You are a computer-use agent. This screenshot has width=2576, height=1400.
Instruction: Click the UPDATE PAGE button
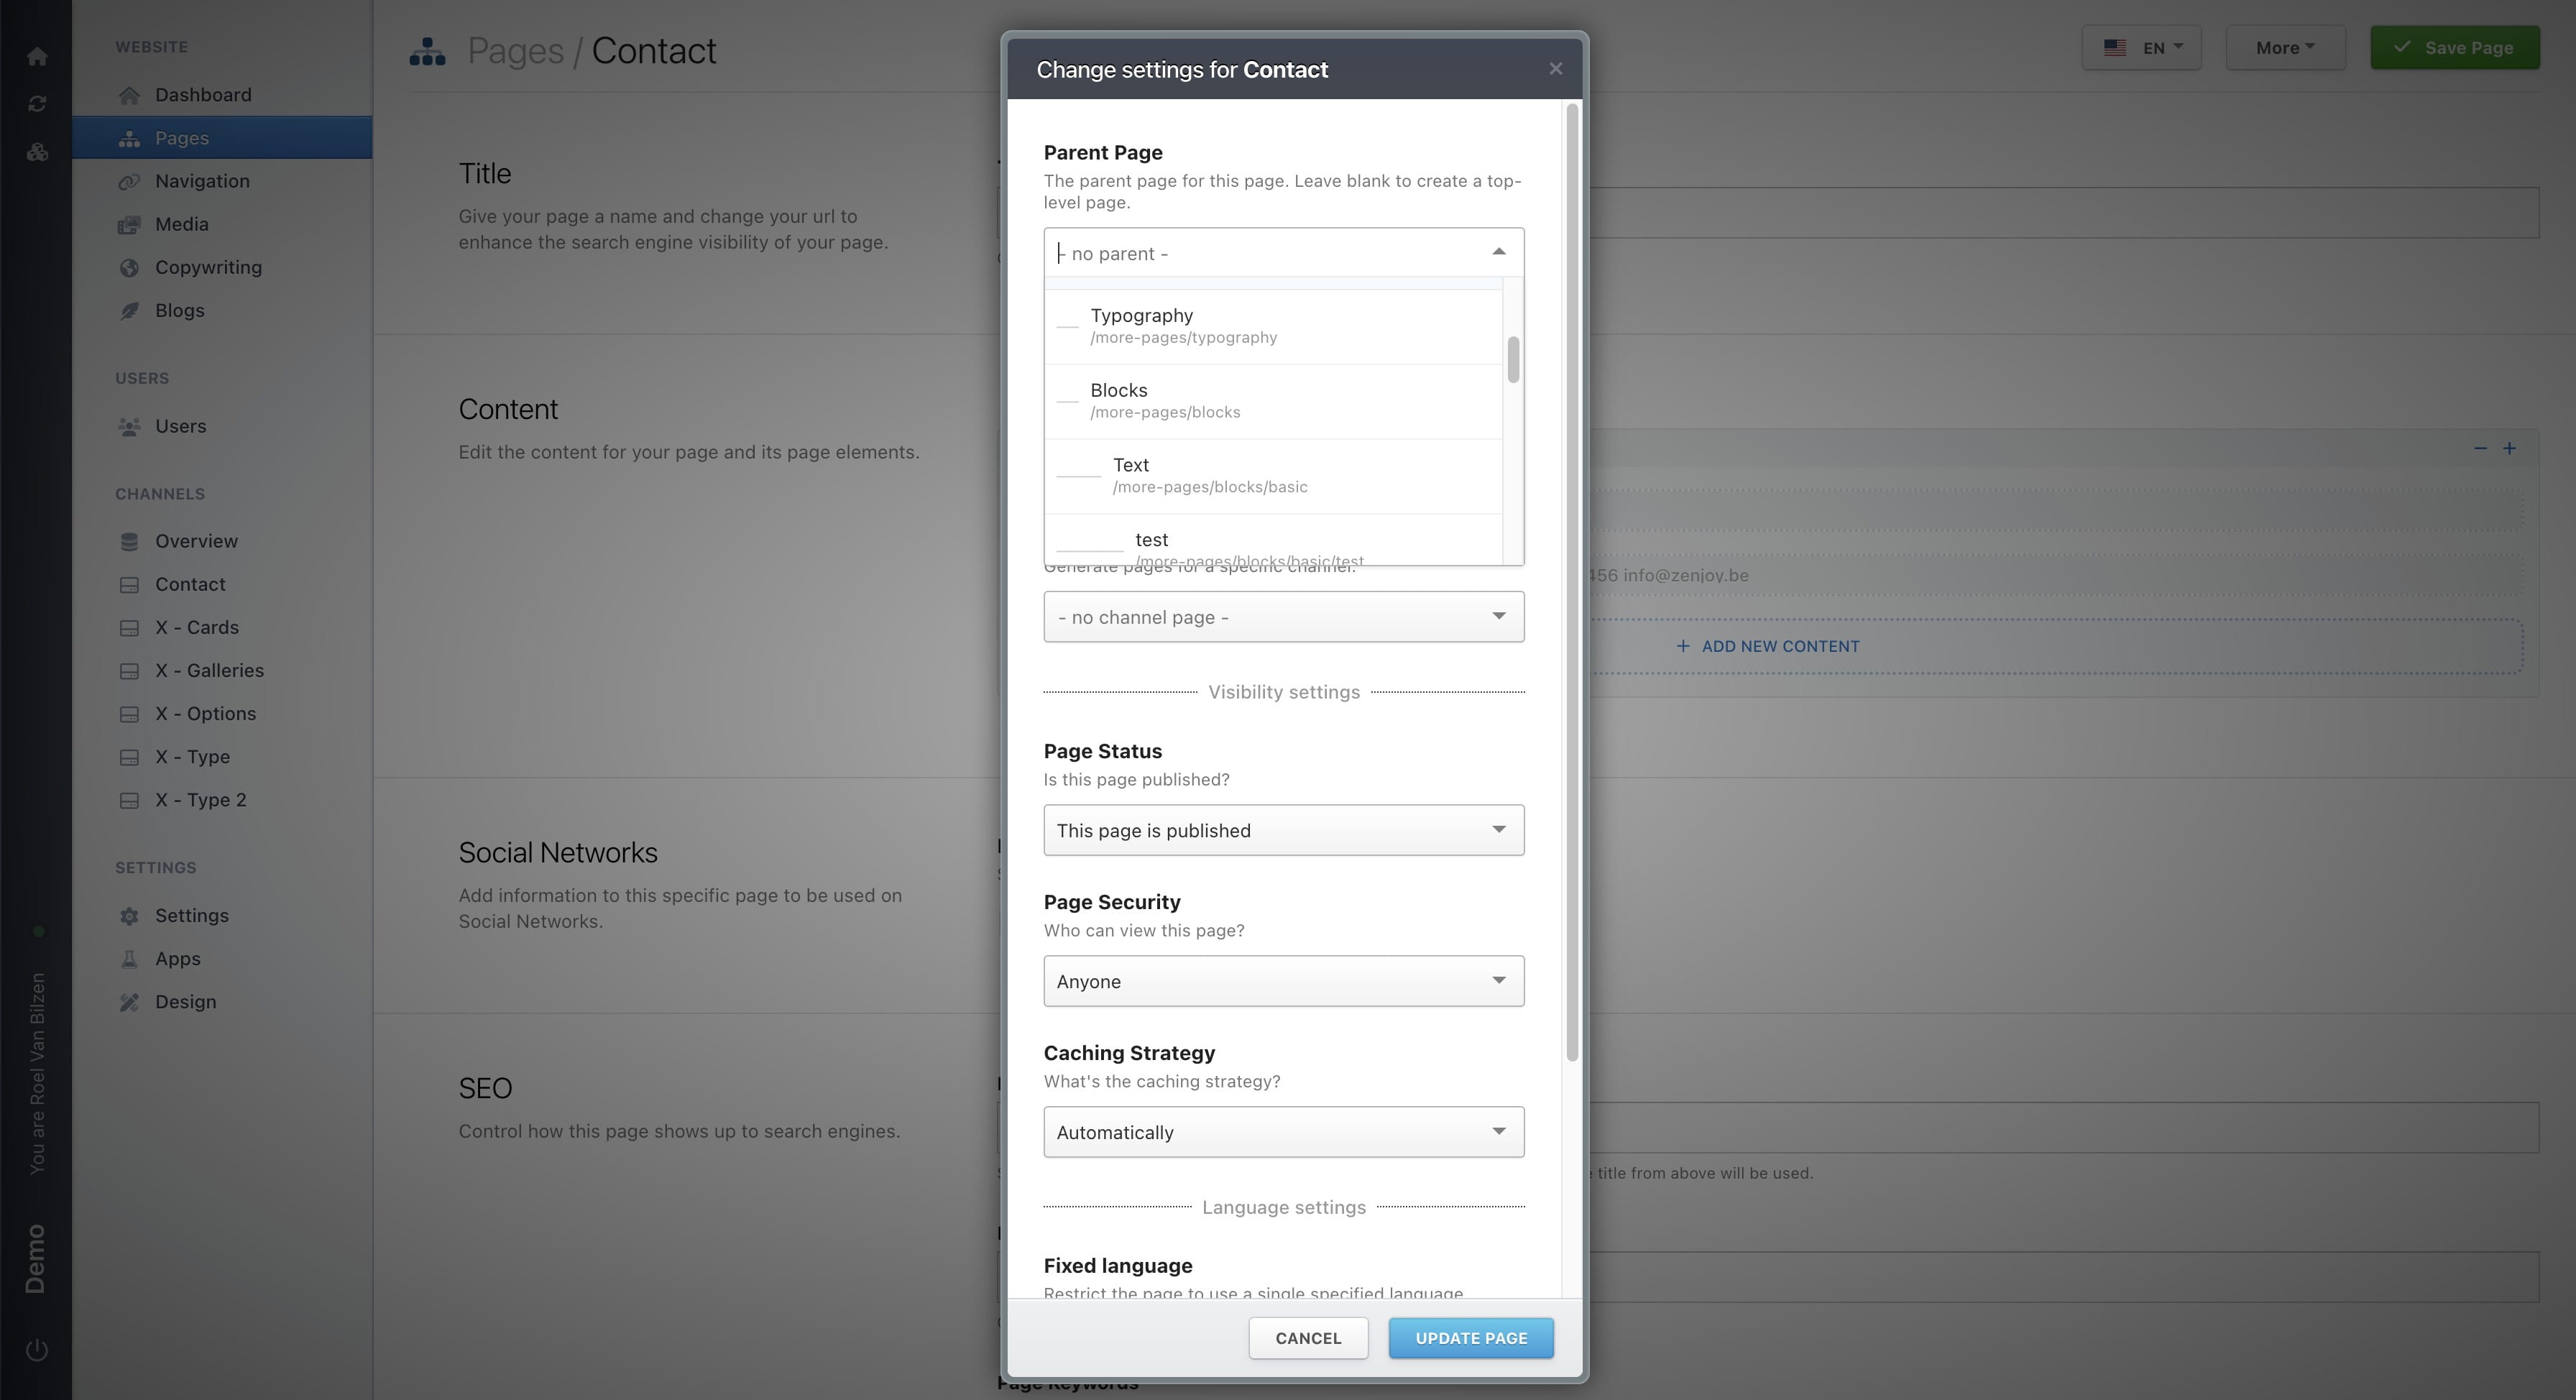(x=1470, y=1337)
